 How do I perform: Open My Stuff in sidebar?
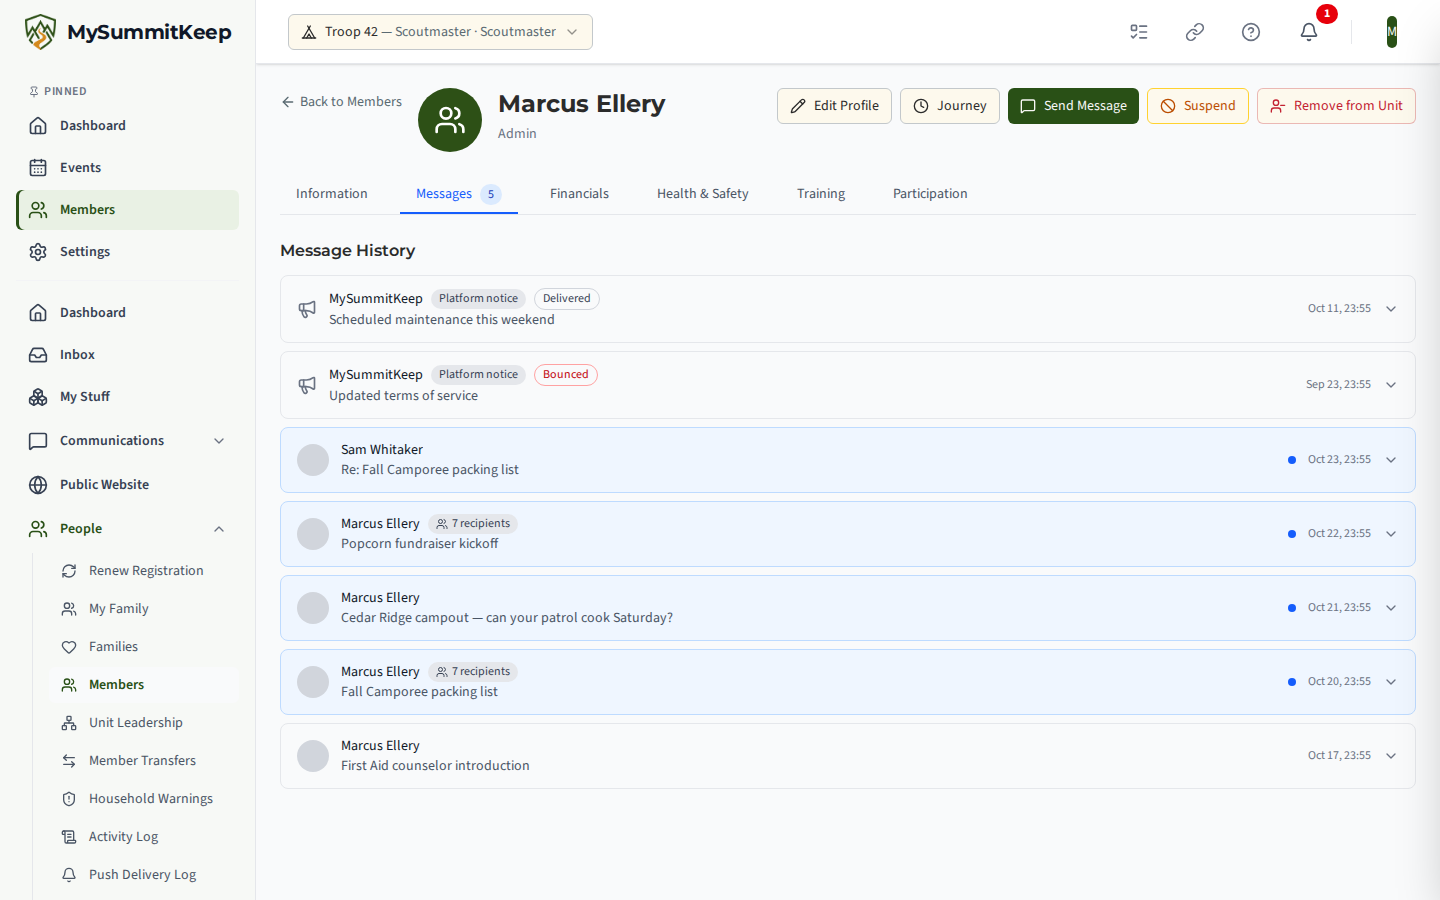(x=128, y=397)
